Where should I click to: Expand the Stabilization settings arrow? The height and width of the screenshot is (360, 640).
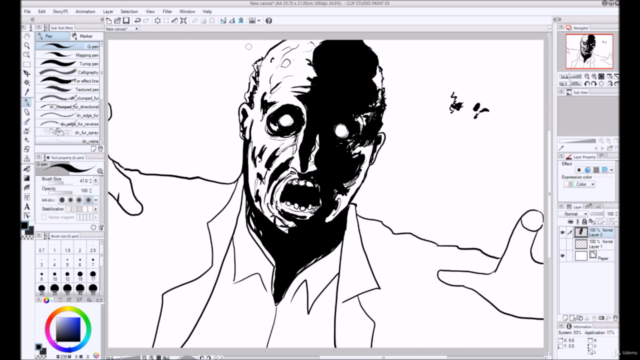(x=96, y=209)
